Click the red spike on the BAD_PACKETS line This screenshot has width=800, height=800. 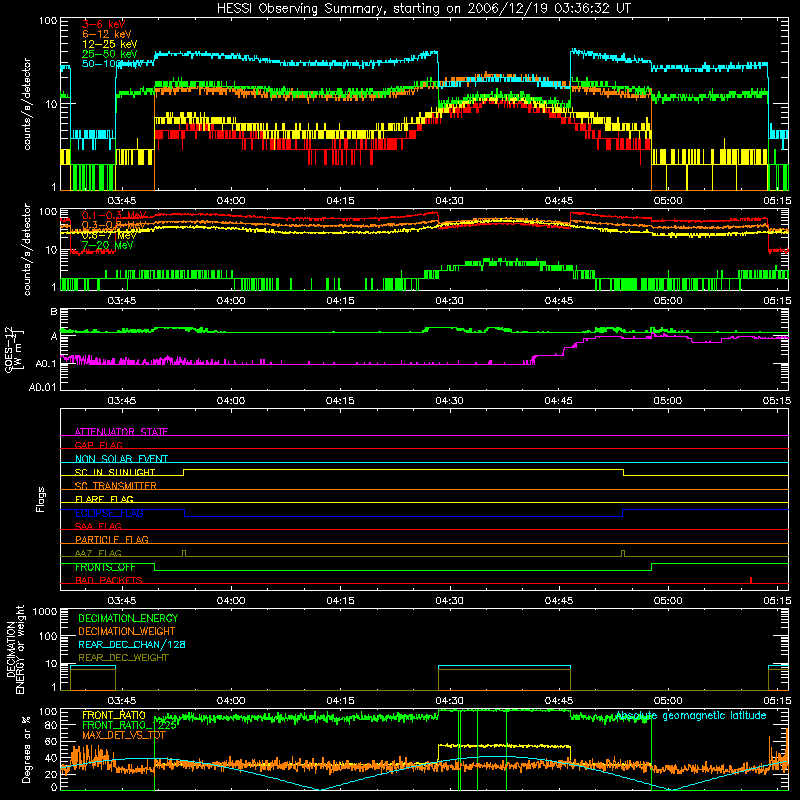pyautogui.click(x=751, y=580)
